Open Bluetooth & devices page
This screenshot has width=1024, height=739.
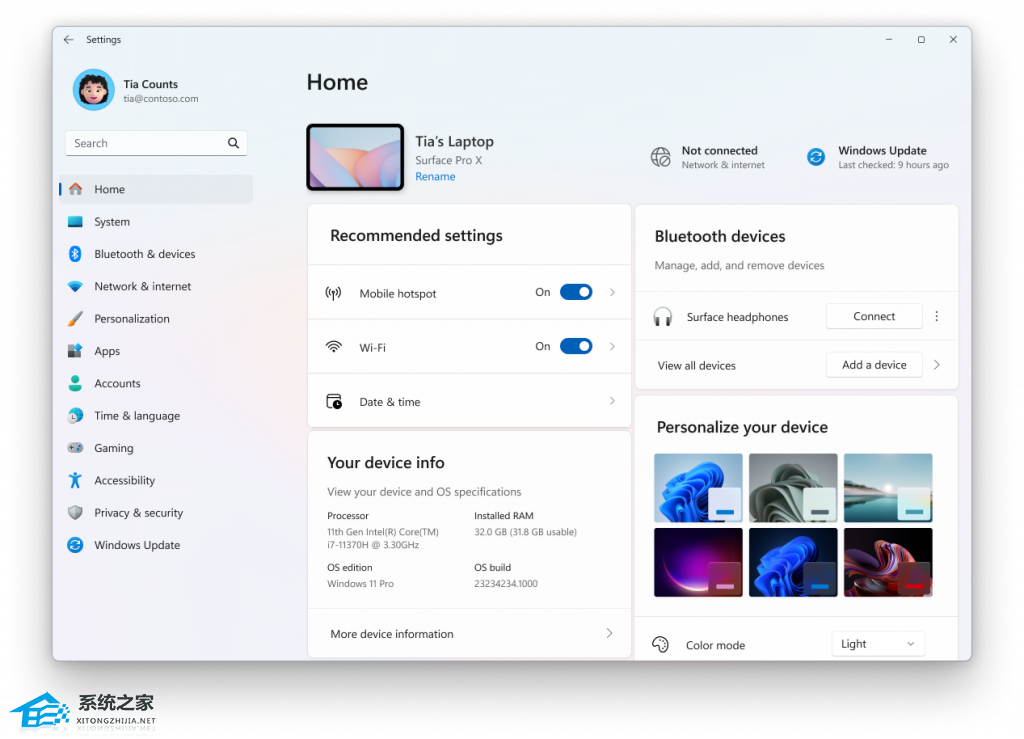pyautogui.click(x=156, y=254)
